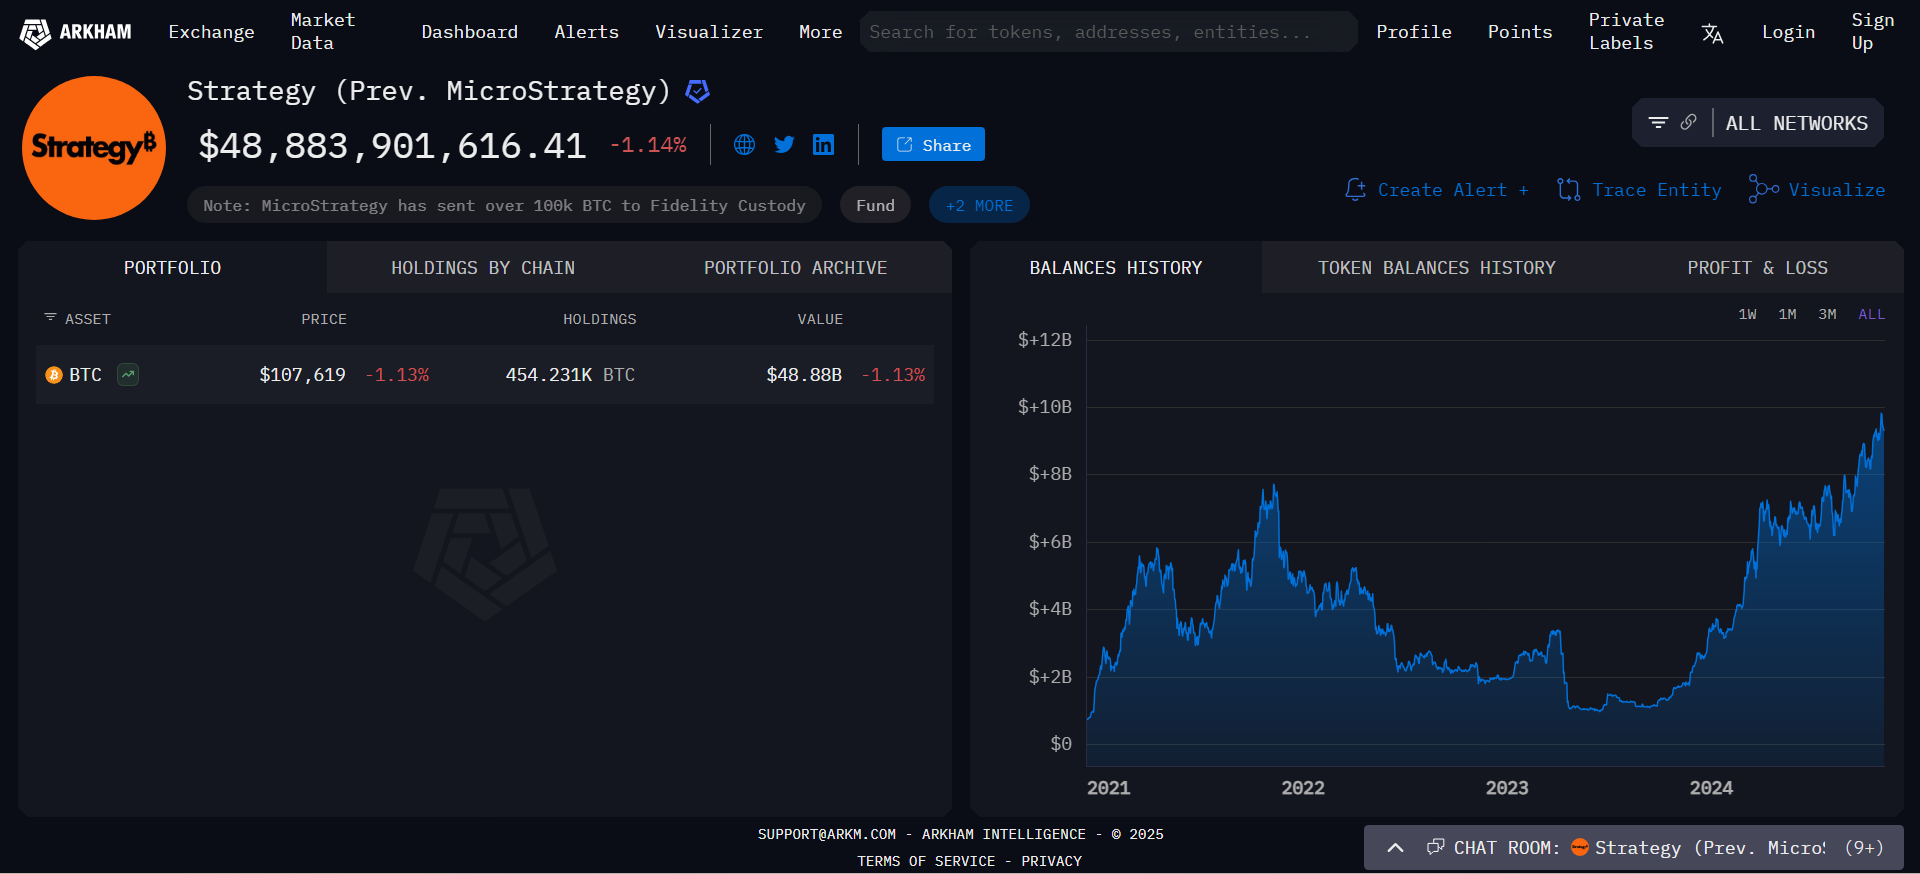Expand the +2 MORE tags

[x=979, y=205]
